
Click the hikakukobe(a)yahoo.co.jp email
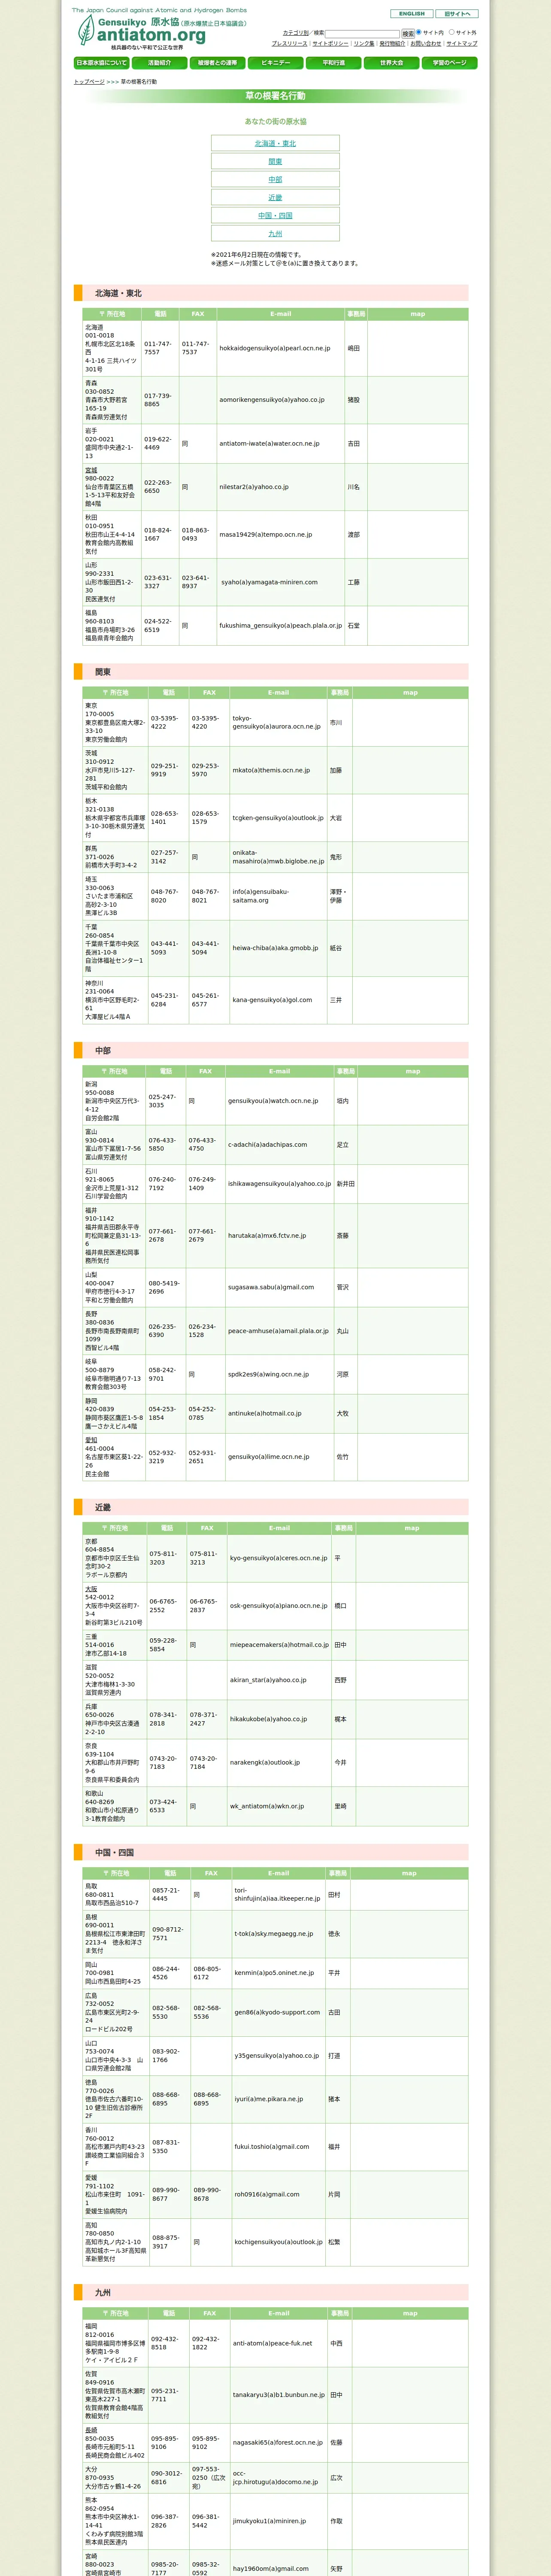tap(268, 1718)
